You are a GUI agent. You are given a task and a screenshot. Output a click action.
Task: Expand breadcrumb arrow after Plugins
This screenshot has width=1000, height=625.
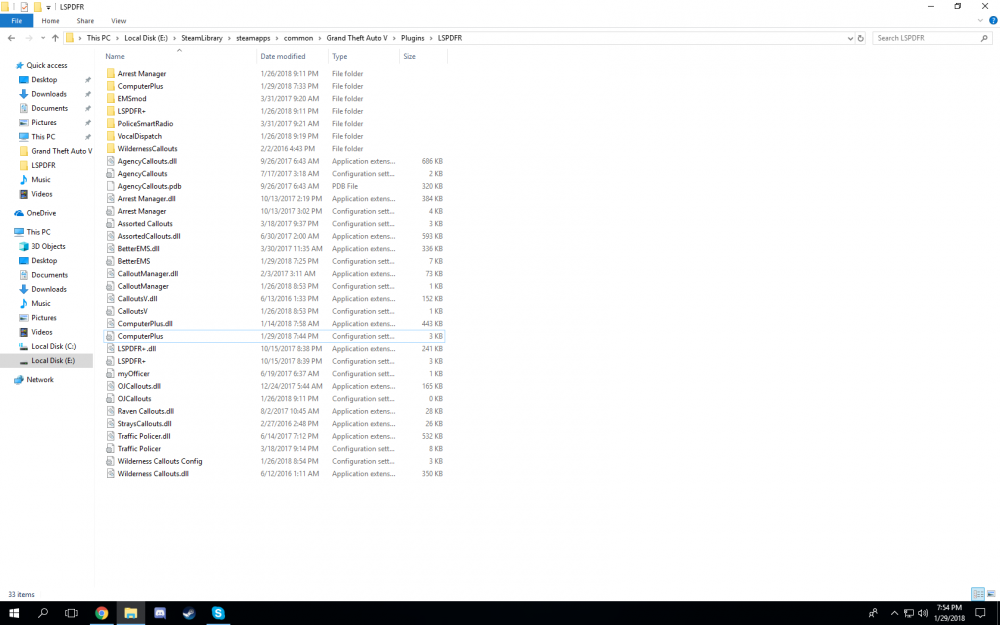point(430,38)
